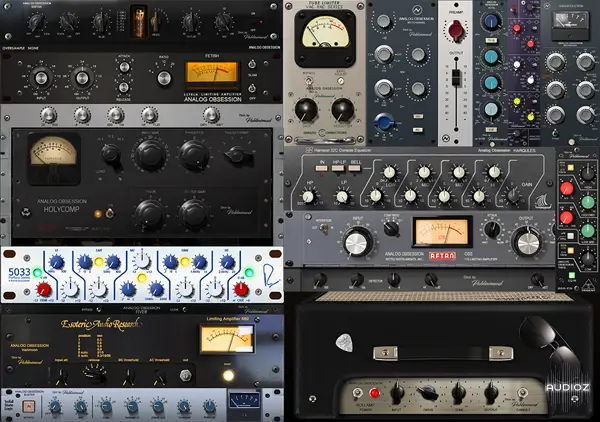Toggle the Fetish power-icon switch above the OFF label
Screen dimensions: 600x422
click(x=252, y=89)
